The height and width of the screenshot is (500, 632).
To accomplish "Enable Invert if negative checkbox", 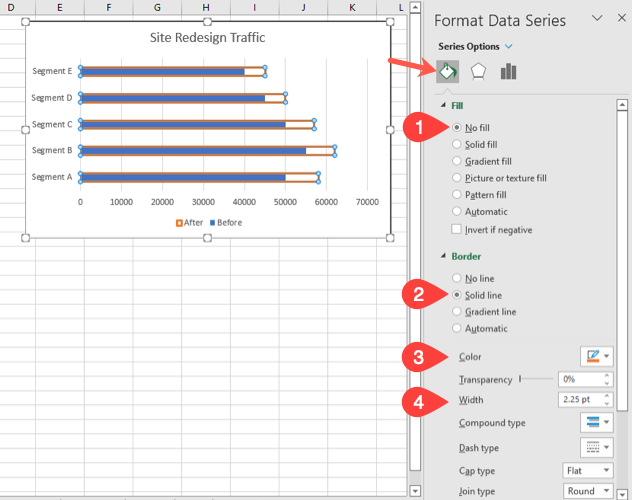I will point(458,229).
